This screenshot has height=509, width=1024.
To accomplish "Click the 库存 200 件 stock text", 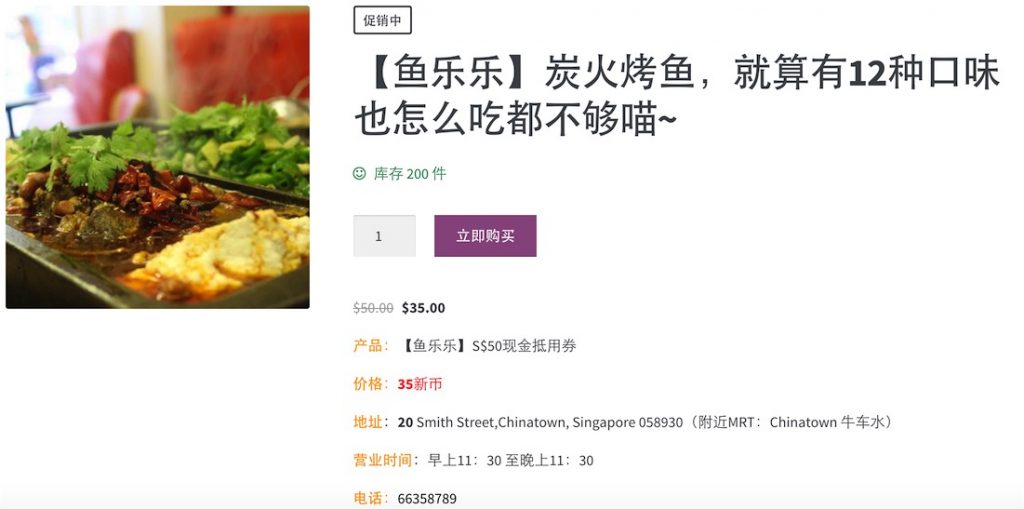I will [x=410, y=174].
